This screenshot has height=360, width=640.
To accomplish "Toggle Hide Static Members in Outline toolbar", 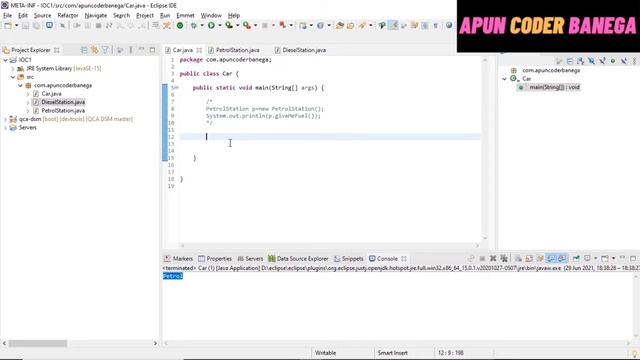I will pos(602,61).
